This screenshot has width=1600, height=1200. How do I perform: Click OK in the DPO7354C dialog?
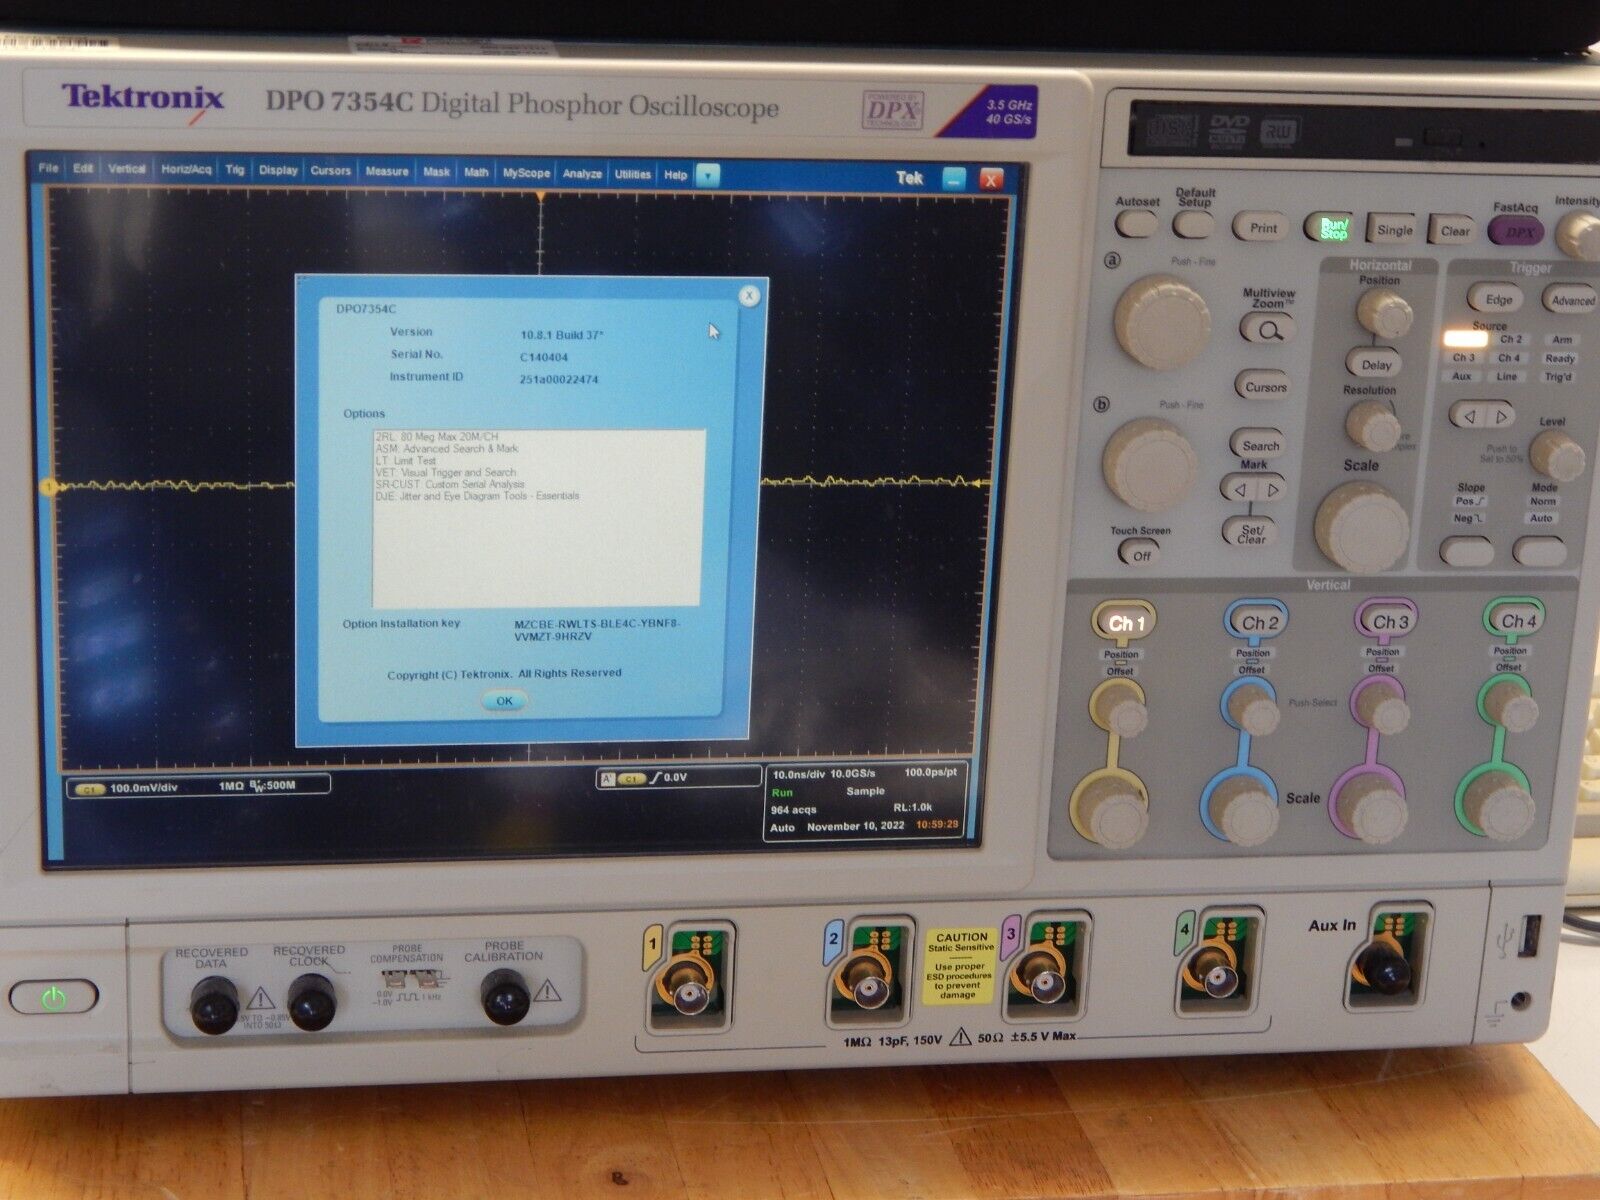pyautogui.click(x=503, y=700)
